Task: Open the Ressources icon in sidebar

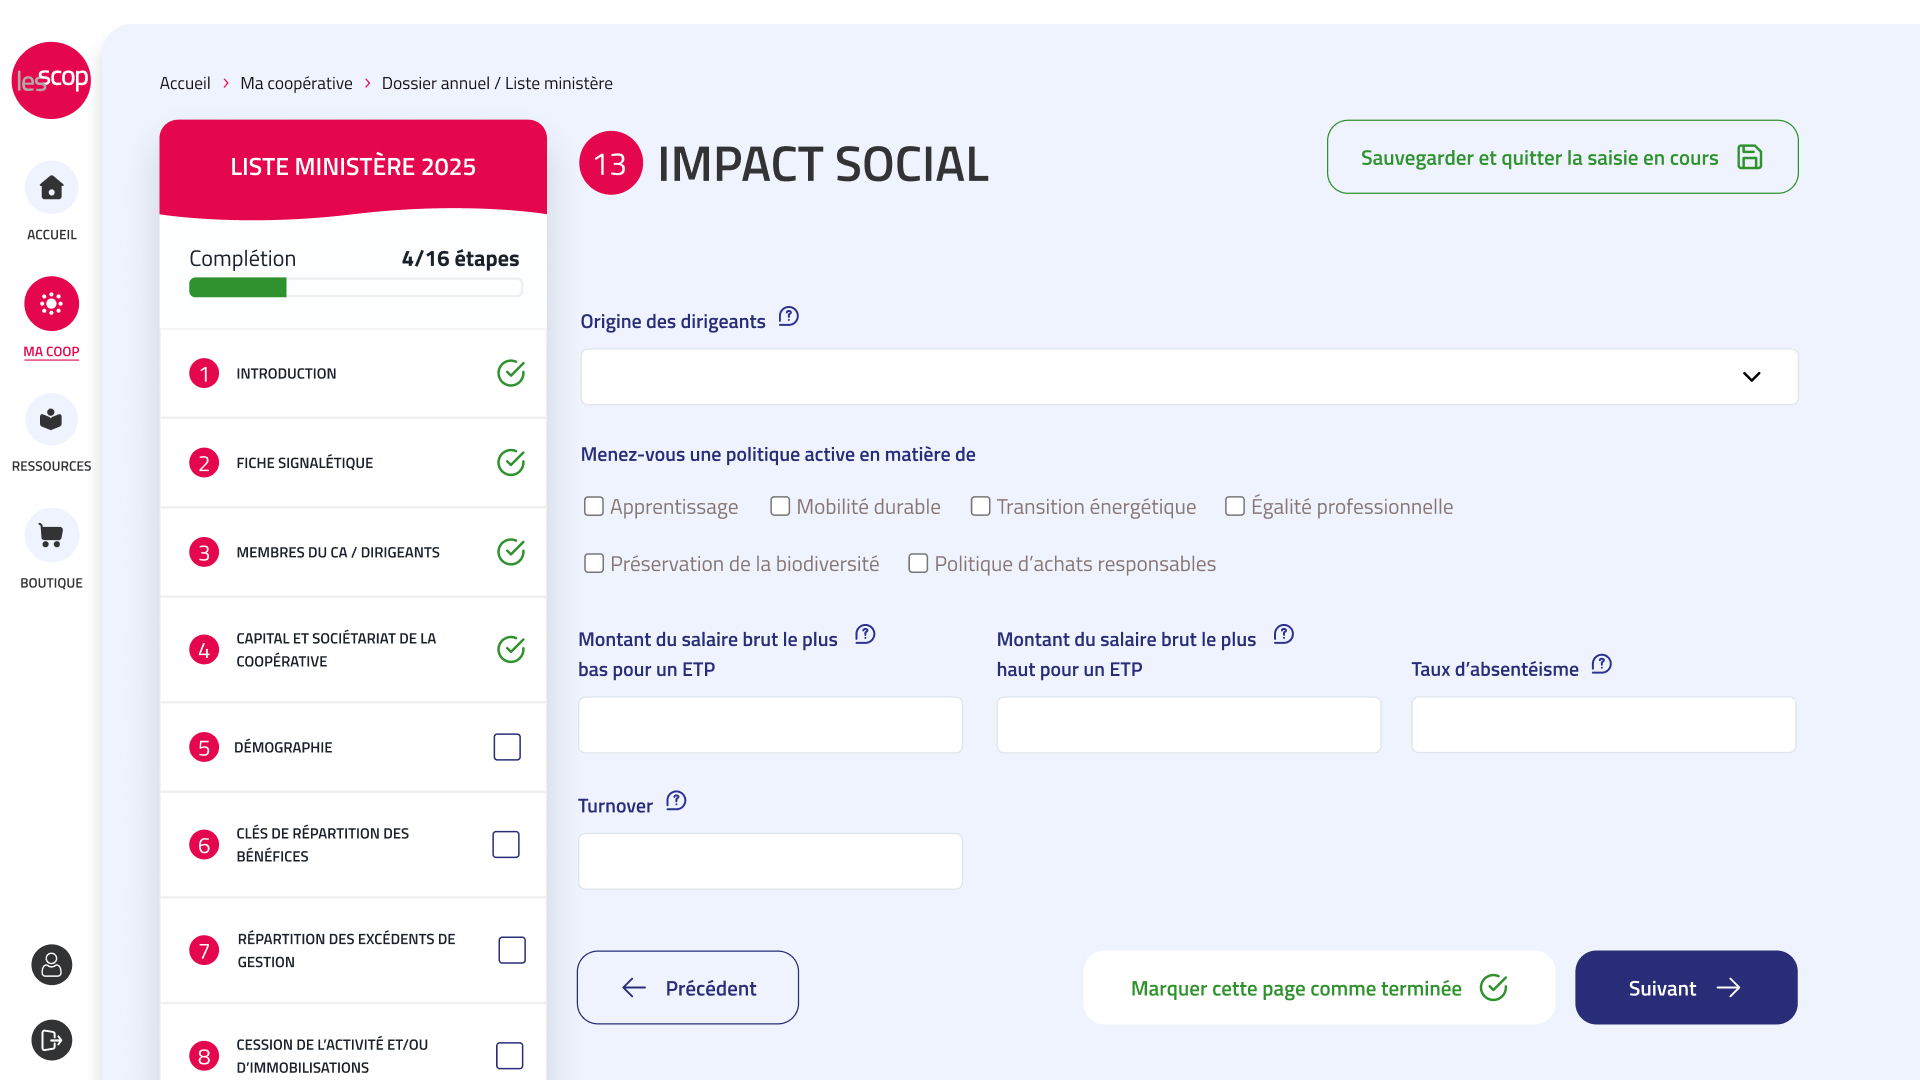Action: point(51,420)
